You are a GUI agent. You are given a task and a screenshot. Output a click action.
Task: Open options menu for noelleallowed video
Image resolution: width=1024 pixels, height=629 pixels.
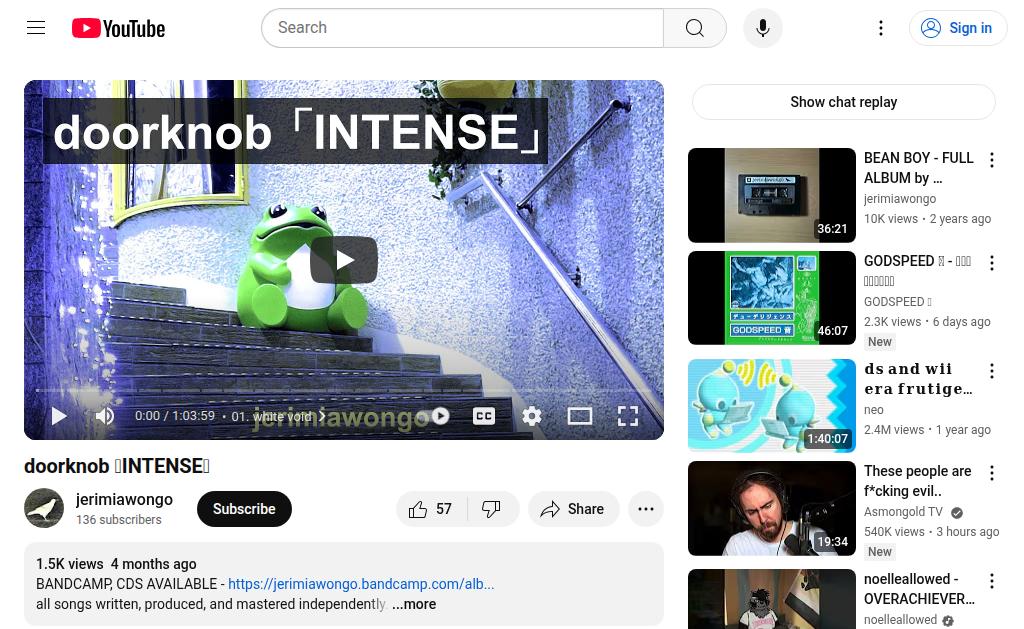991,581
